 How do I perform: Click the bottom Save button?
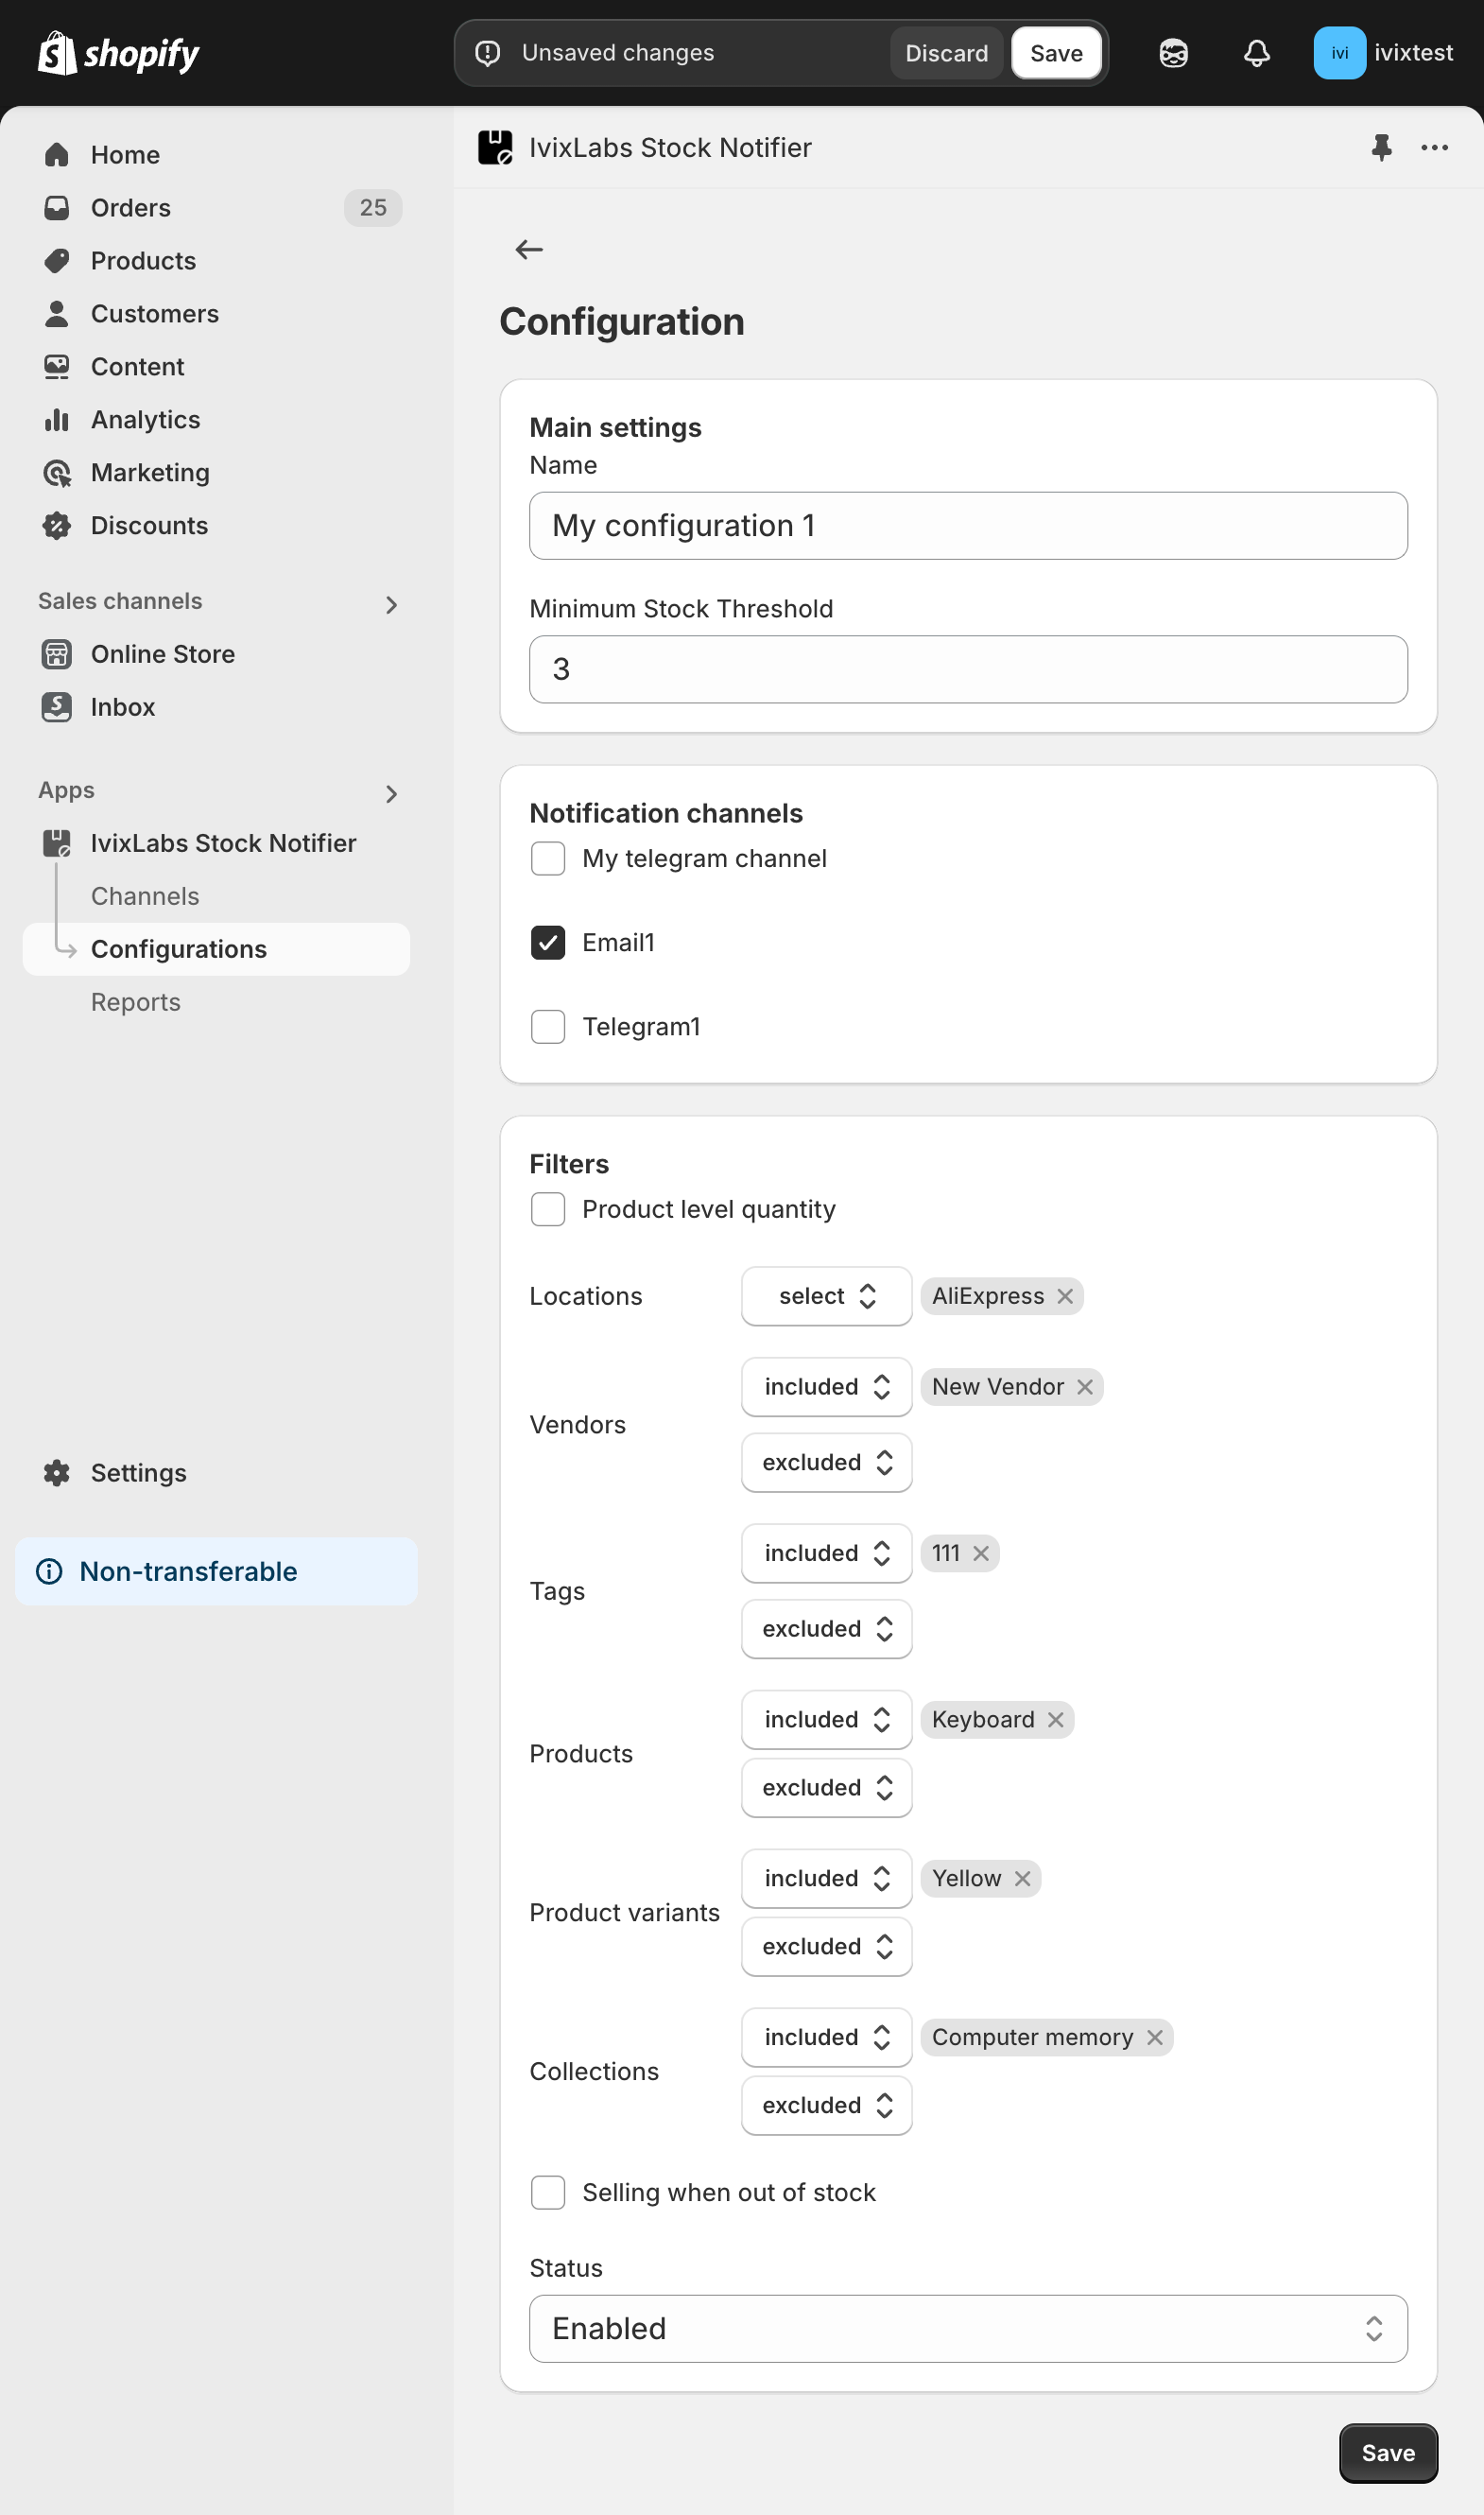[1388, 2453]
